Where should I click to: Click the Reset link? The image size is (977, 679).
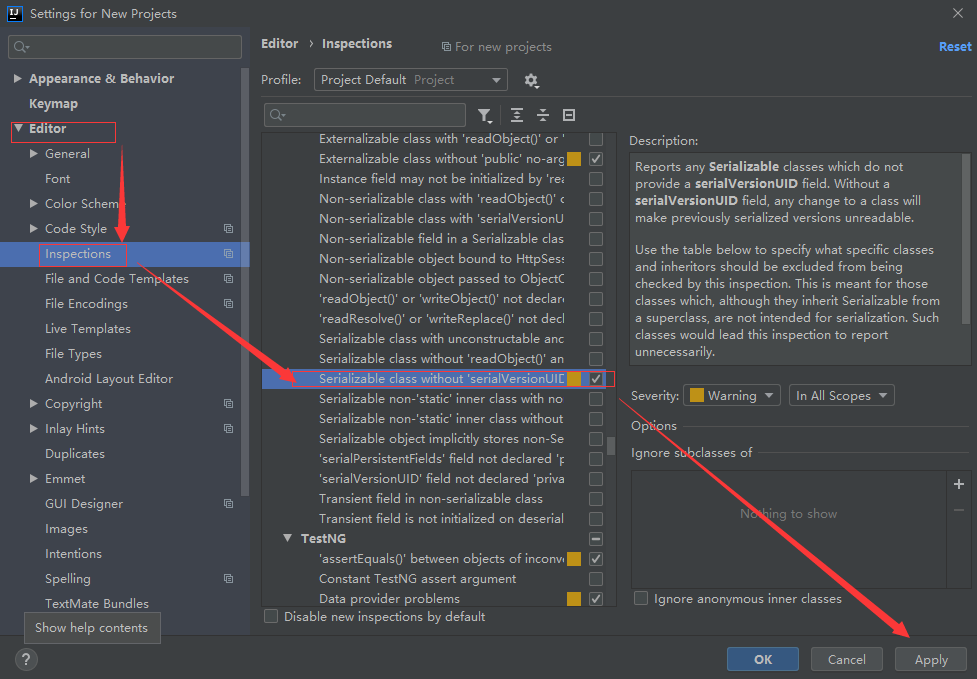[954, 46]
